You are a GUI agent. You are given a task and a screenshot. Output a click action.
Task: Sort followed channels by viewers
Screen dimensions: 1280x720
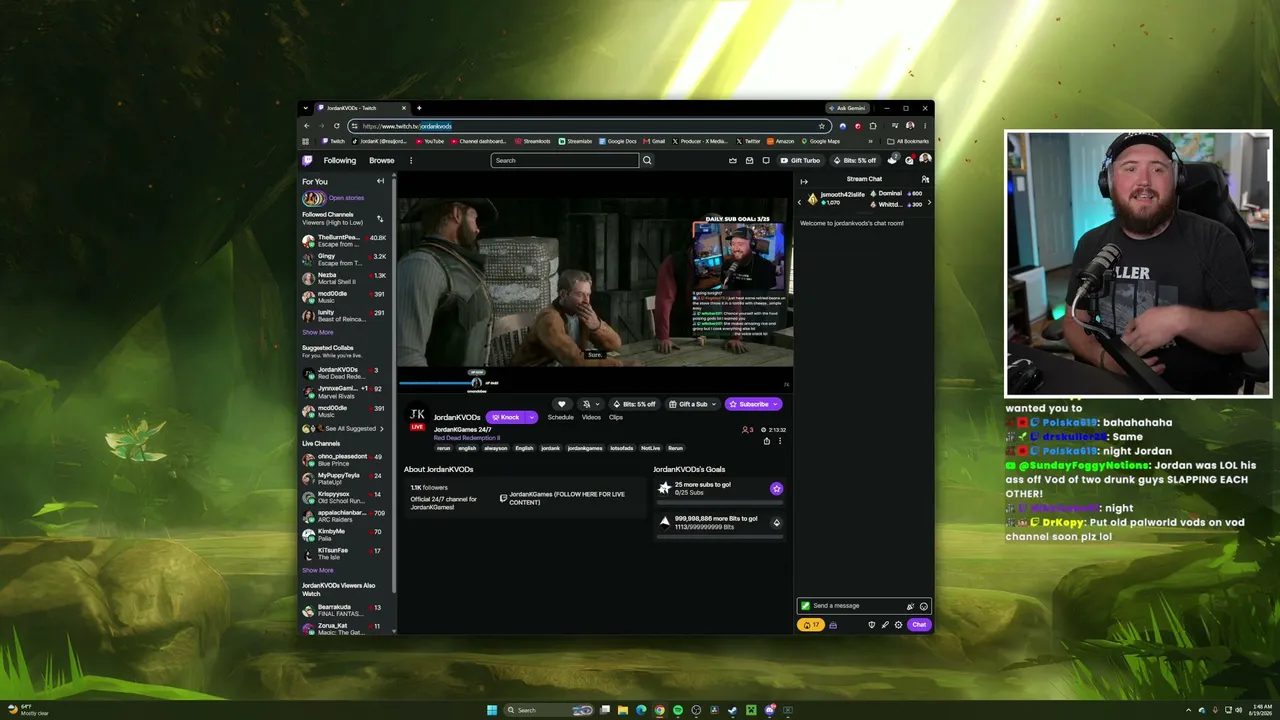[x=380, y=218]
